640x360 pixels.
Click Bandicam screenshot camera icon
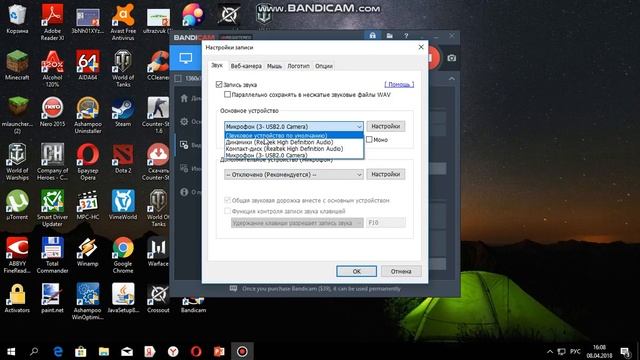(451, 58)
